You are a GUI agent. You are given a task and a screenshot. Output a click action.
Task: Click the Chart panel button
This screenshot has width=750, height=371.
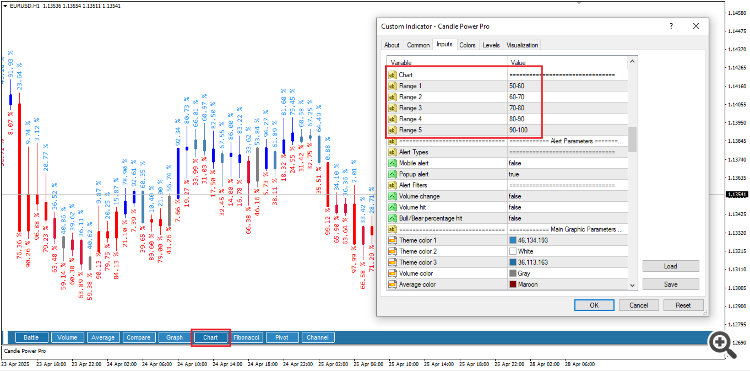[210, 338]
